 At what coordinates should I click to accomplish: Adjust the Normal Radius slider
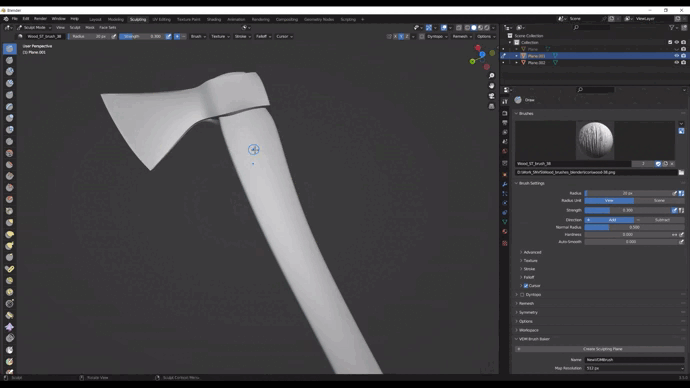tap(635, 227)
